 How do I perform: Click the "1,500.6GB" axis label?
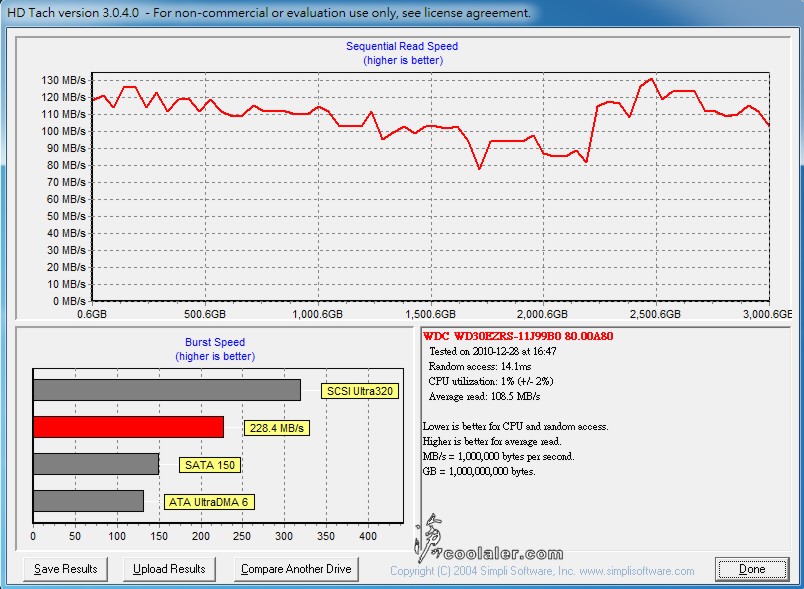pos(430,314)
